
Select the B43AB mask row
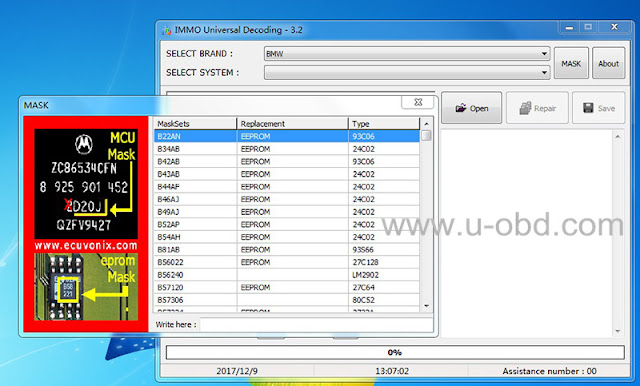pyautogui.click(x=287, y=174)
